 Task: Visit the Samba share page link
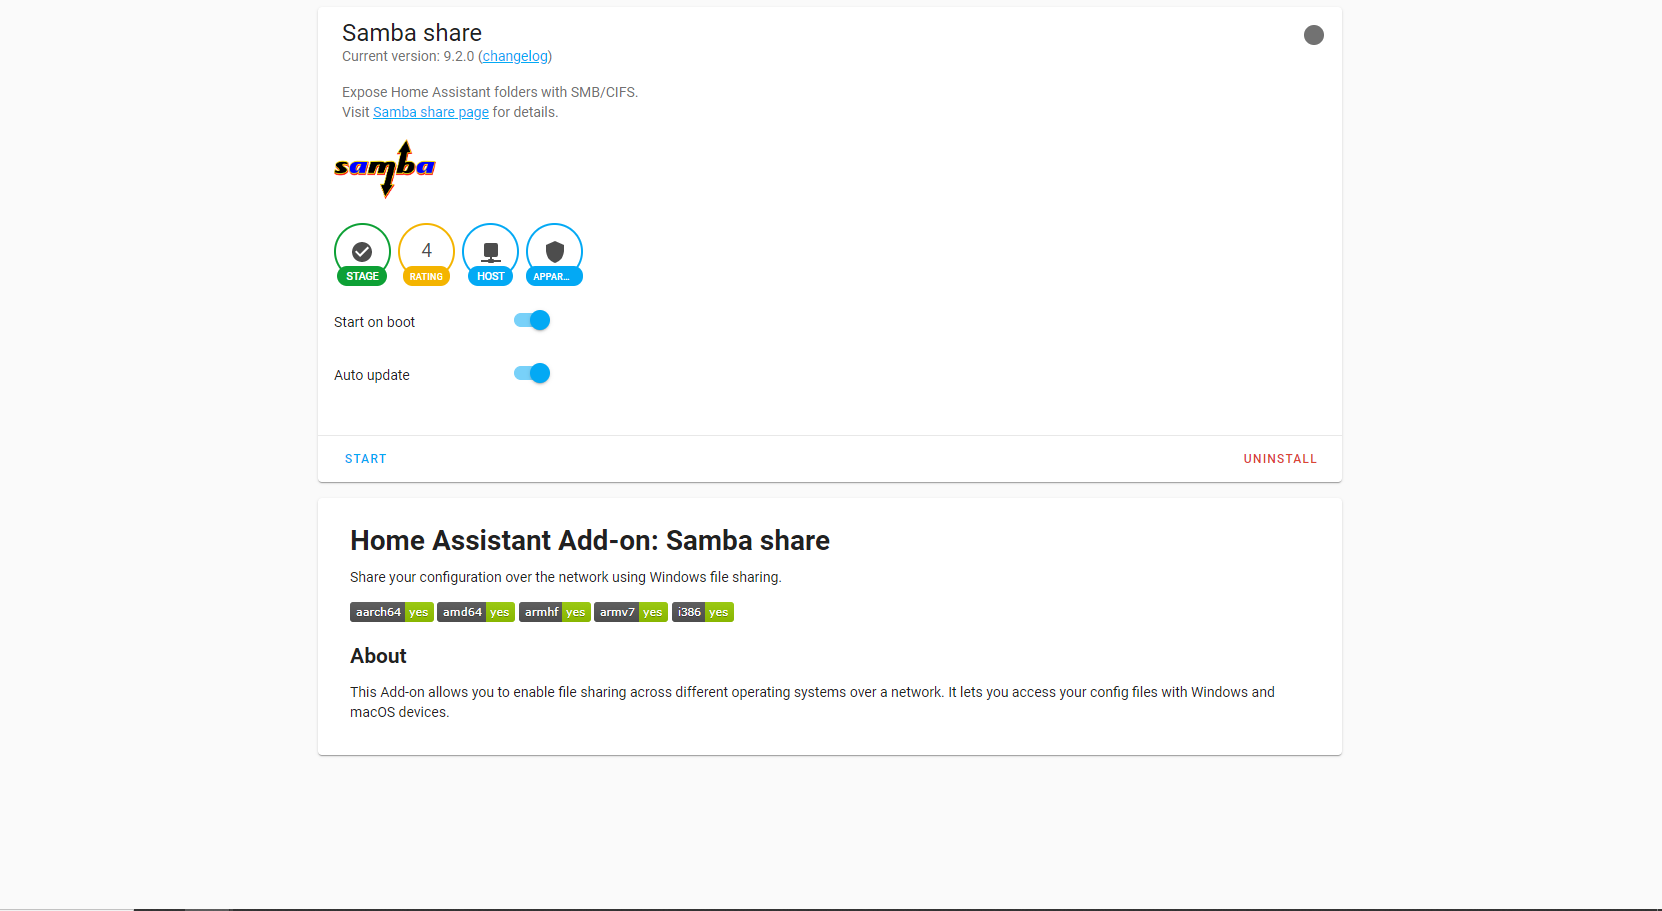pyautogui.click(x=430, y=112)
